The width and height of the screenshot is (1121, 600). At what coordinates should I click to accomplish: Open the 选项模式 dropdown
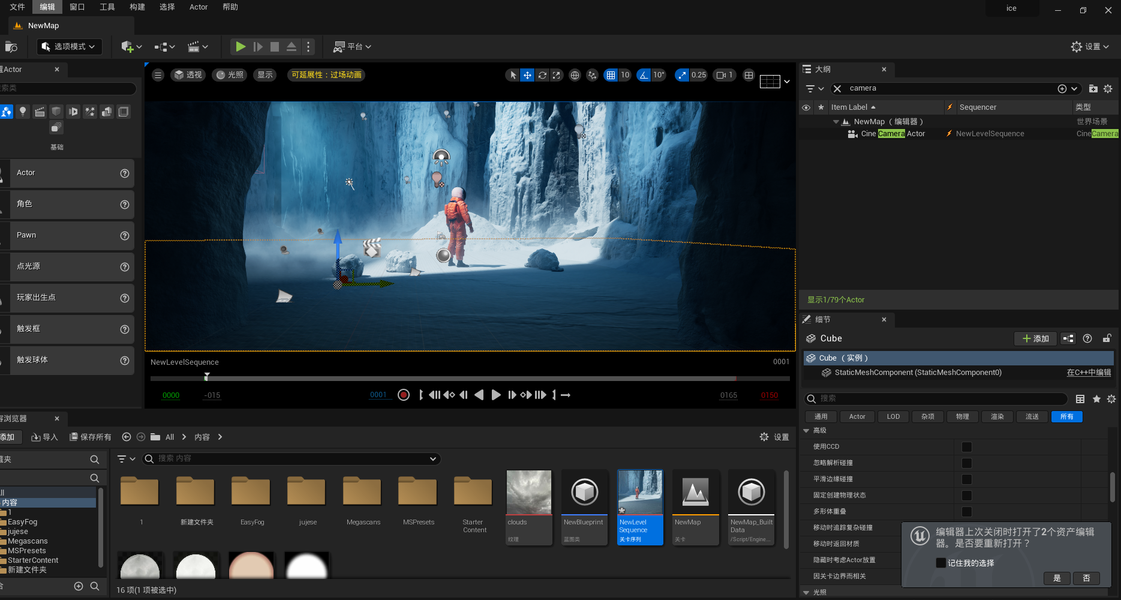pyautogui.click(x=70, y=47)
